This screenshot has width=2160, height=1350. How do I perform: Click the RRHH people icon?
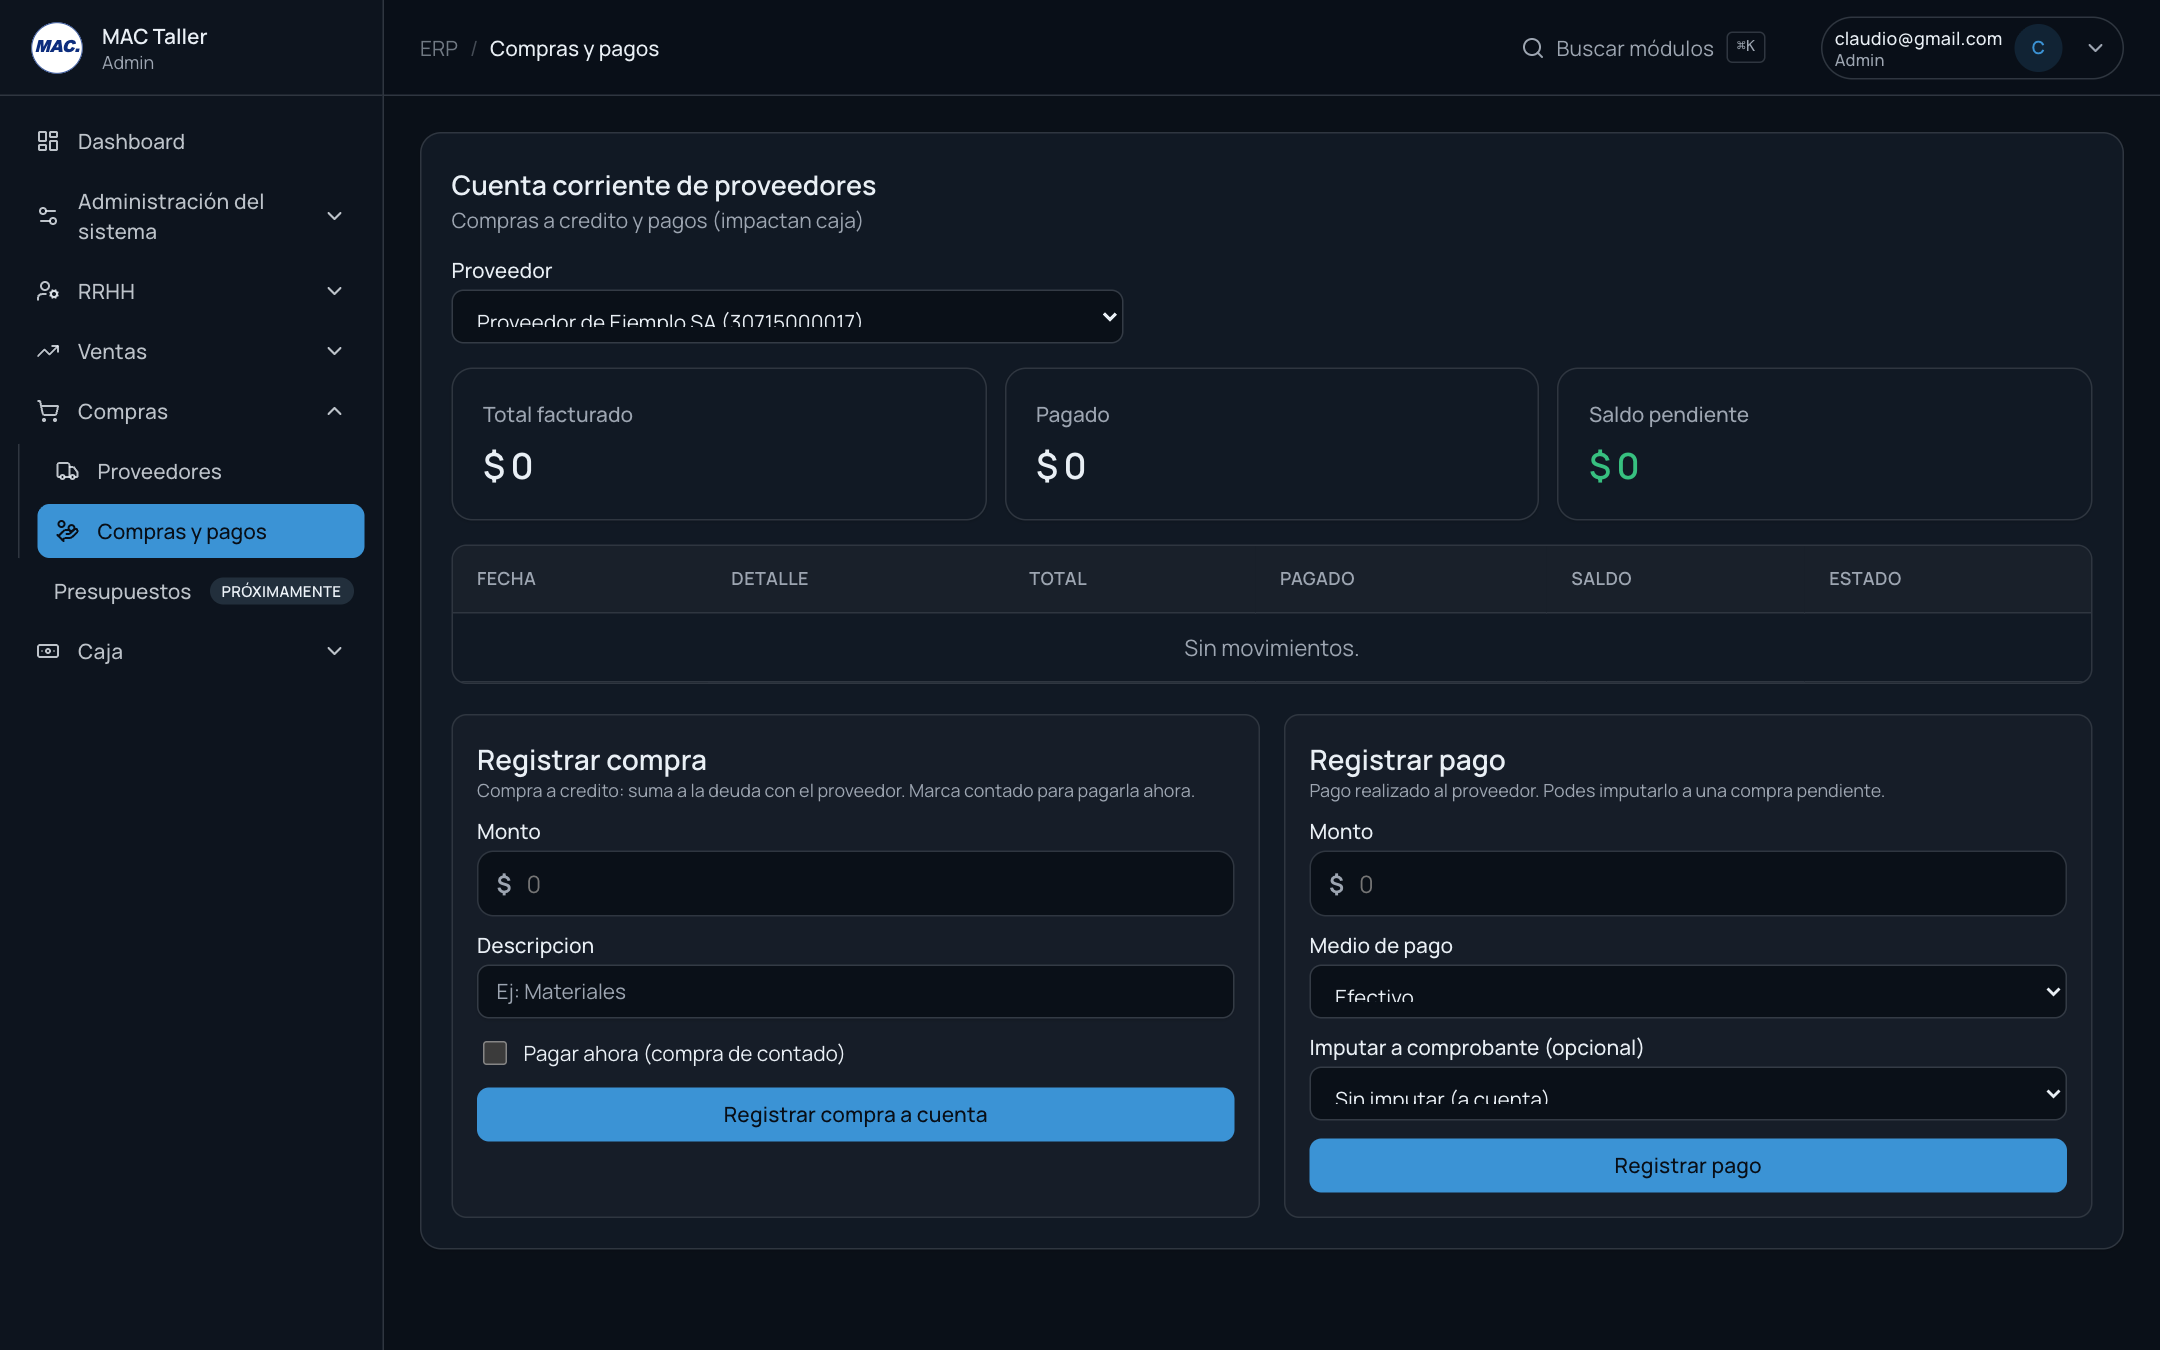48,291
